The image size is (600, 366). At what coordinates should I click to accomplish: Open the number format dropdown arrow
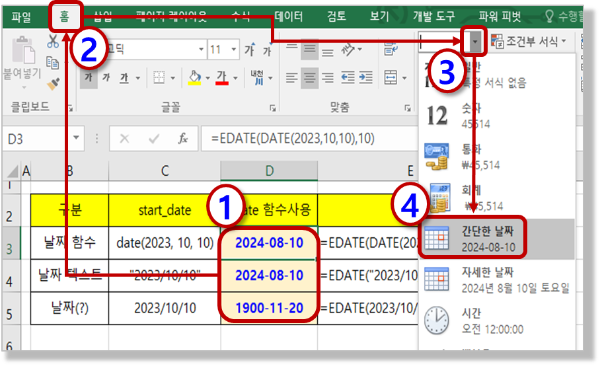(475, 41)
